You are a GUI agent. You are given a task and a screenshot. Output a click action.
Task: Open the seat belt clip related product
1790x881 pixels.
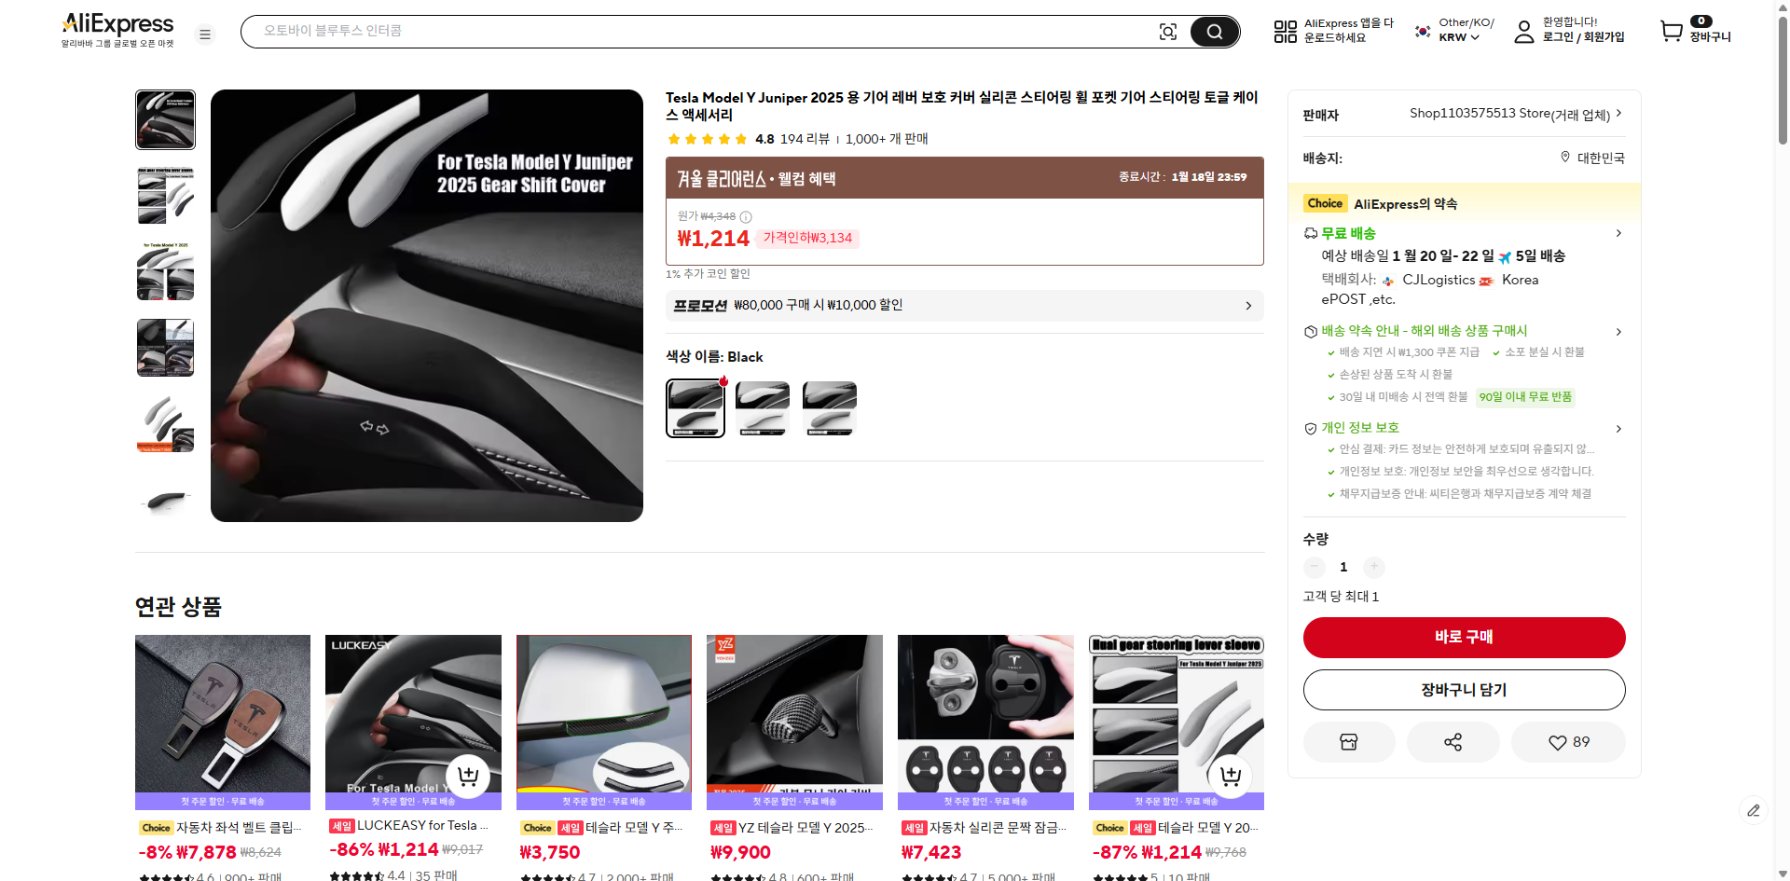click(x=222, y=722)
